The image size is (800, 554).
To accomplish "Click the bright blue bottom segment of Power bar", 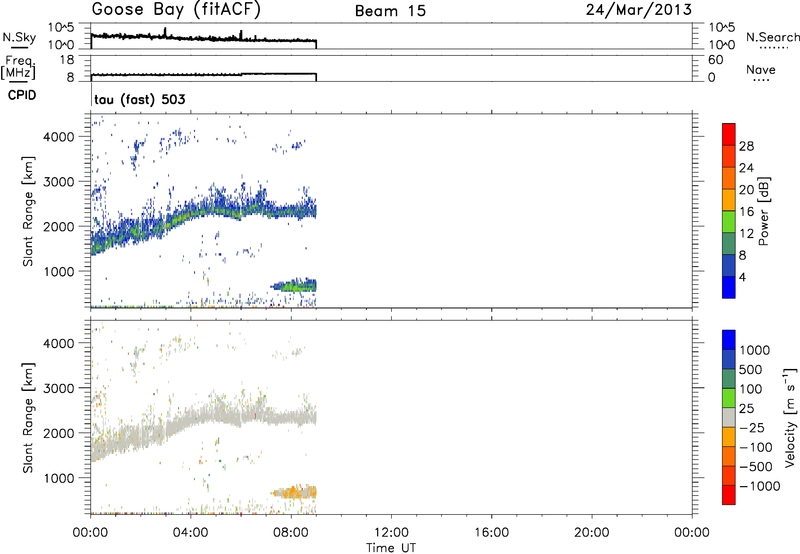I will point(729,287).
